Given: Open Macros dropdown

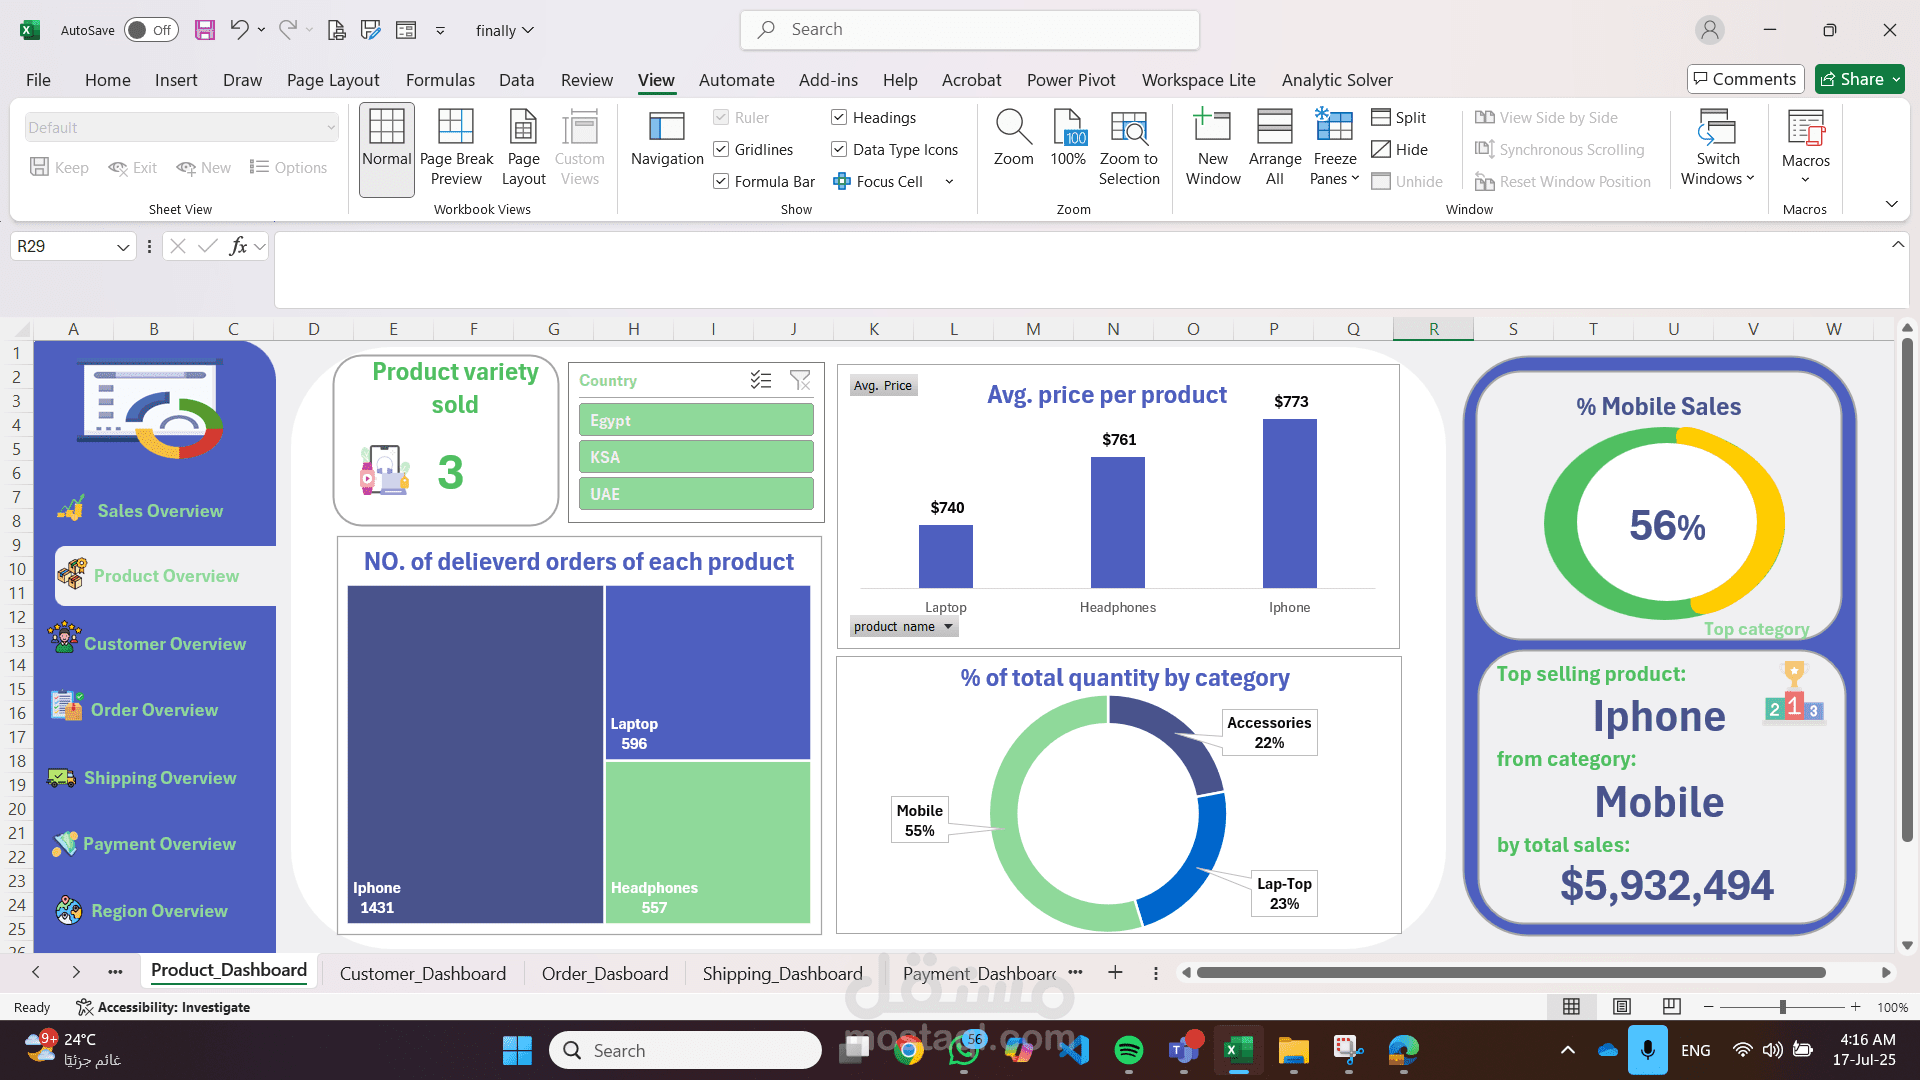Looking at the screenshot, I should point(1805,149).
